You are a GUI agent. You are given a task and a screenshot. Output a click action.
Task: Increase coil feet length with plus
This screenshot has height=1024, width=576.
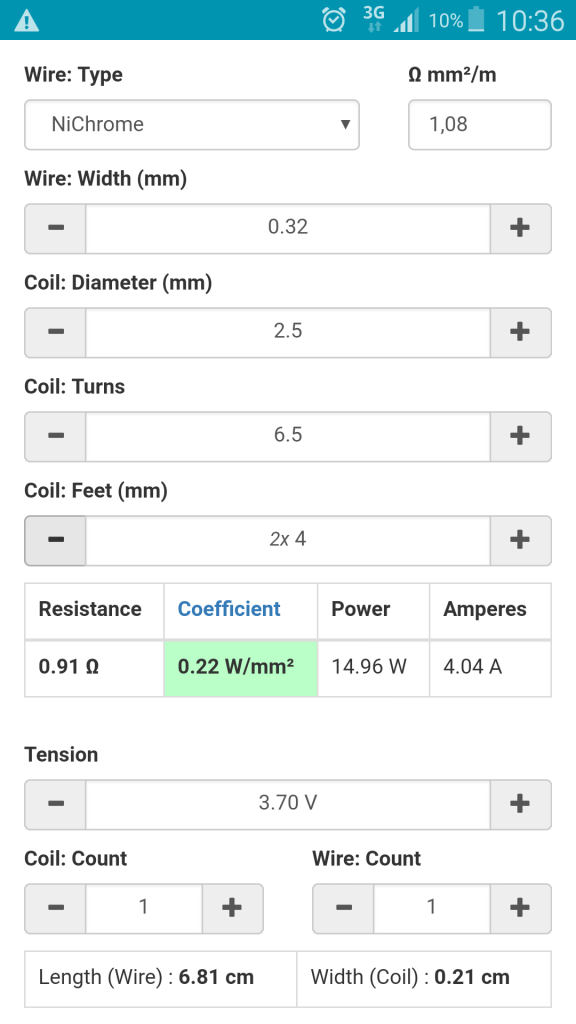[520, 540]
